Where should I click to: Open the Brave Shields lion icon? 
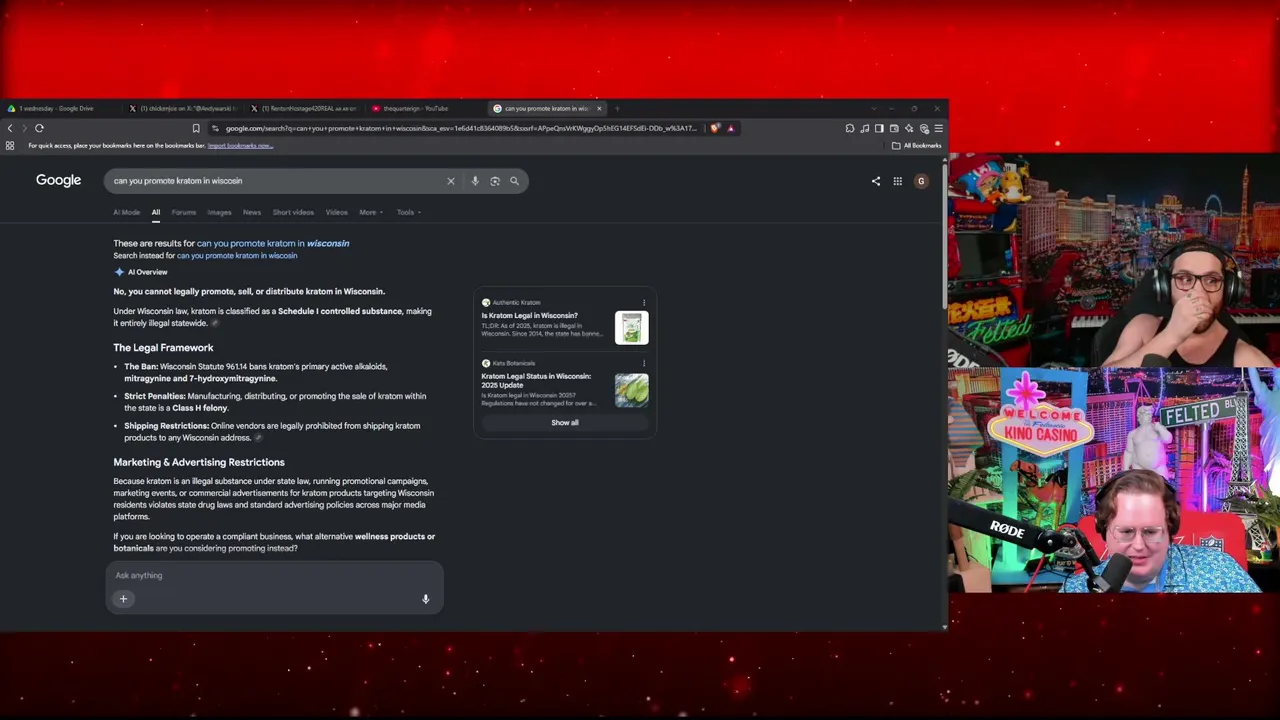point(715,128)
